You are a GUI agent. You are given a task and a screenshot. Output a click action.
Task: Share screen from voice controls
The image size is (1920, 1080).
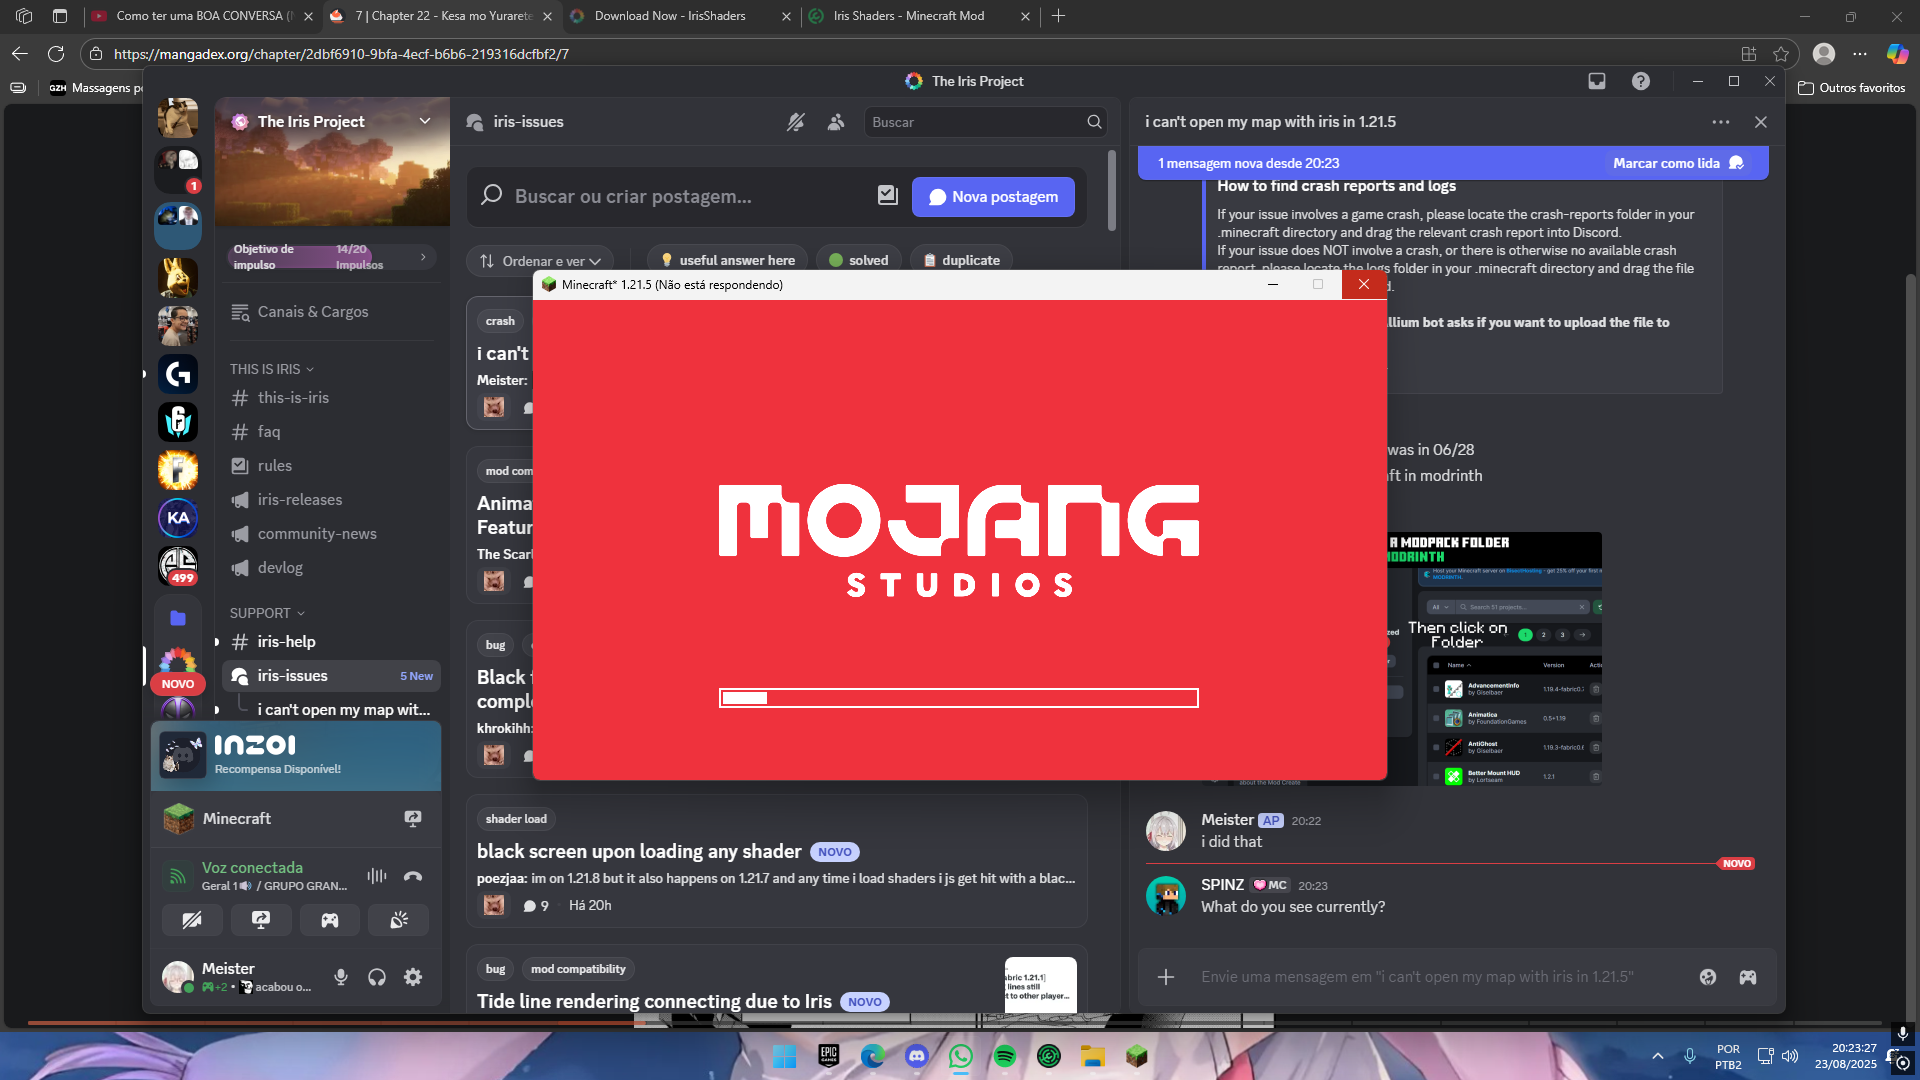click(261, 920)
